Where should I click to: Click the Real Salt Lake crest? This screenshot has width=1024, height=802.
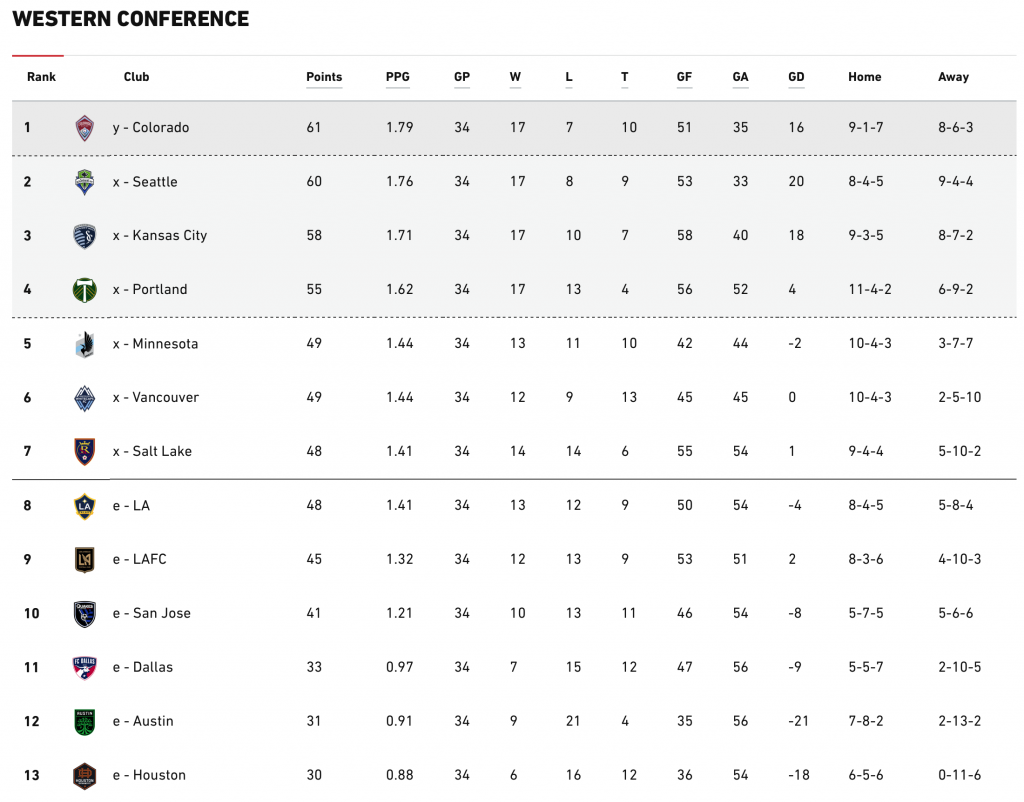pyautogui.click(x=84, y=452)
